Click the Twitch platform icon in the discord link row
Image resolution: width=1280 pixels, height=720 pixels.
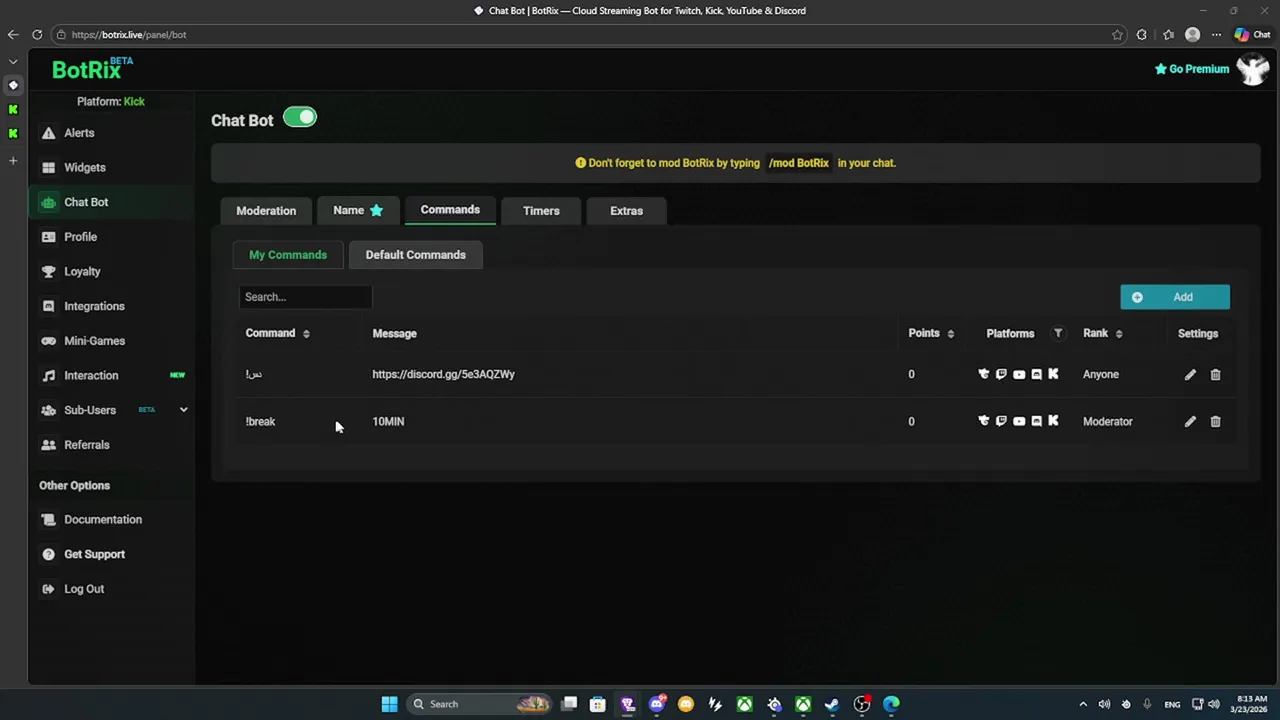click(x=1001, y=374)
